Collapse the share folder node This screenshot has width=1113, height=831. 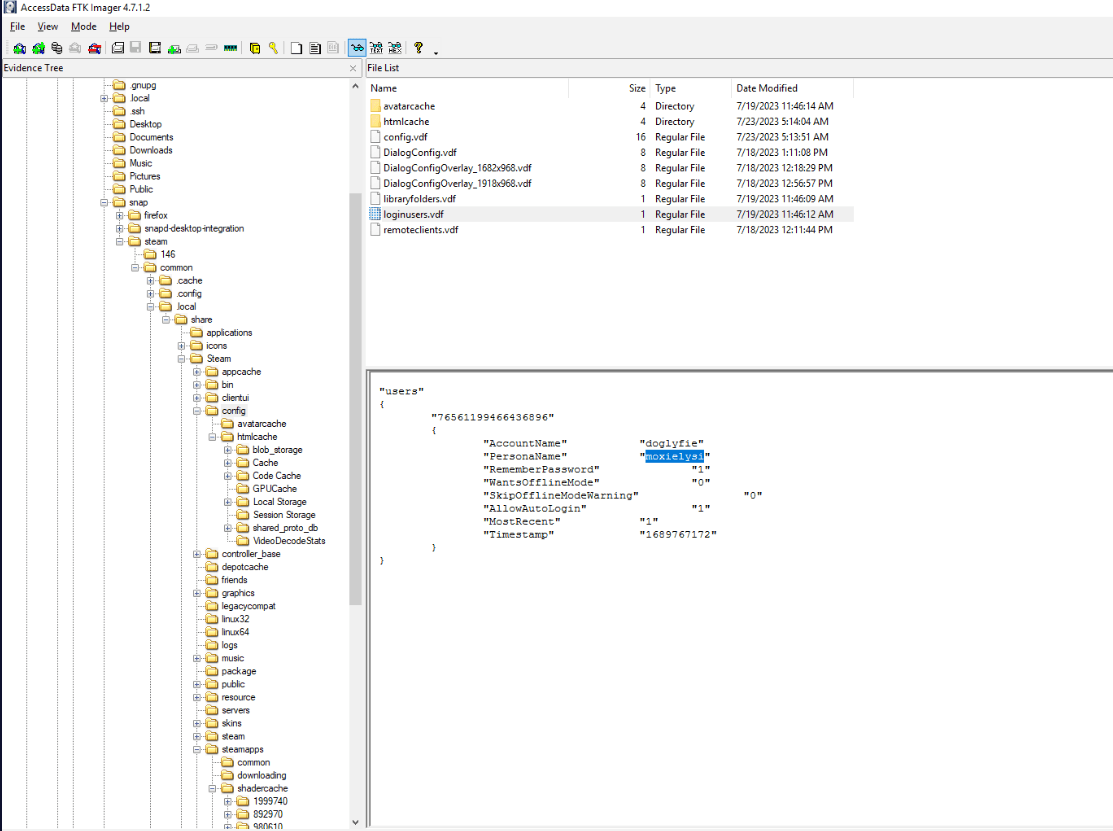(166, 319)
